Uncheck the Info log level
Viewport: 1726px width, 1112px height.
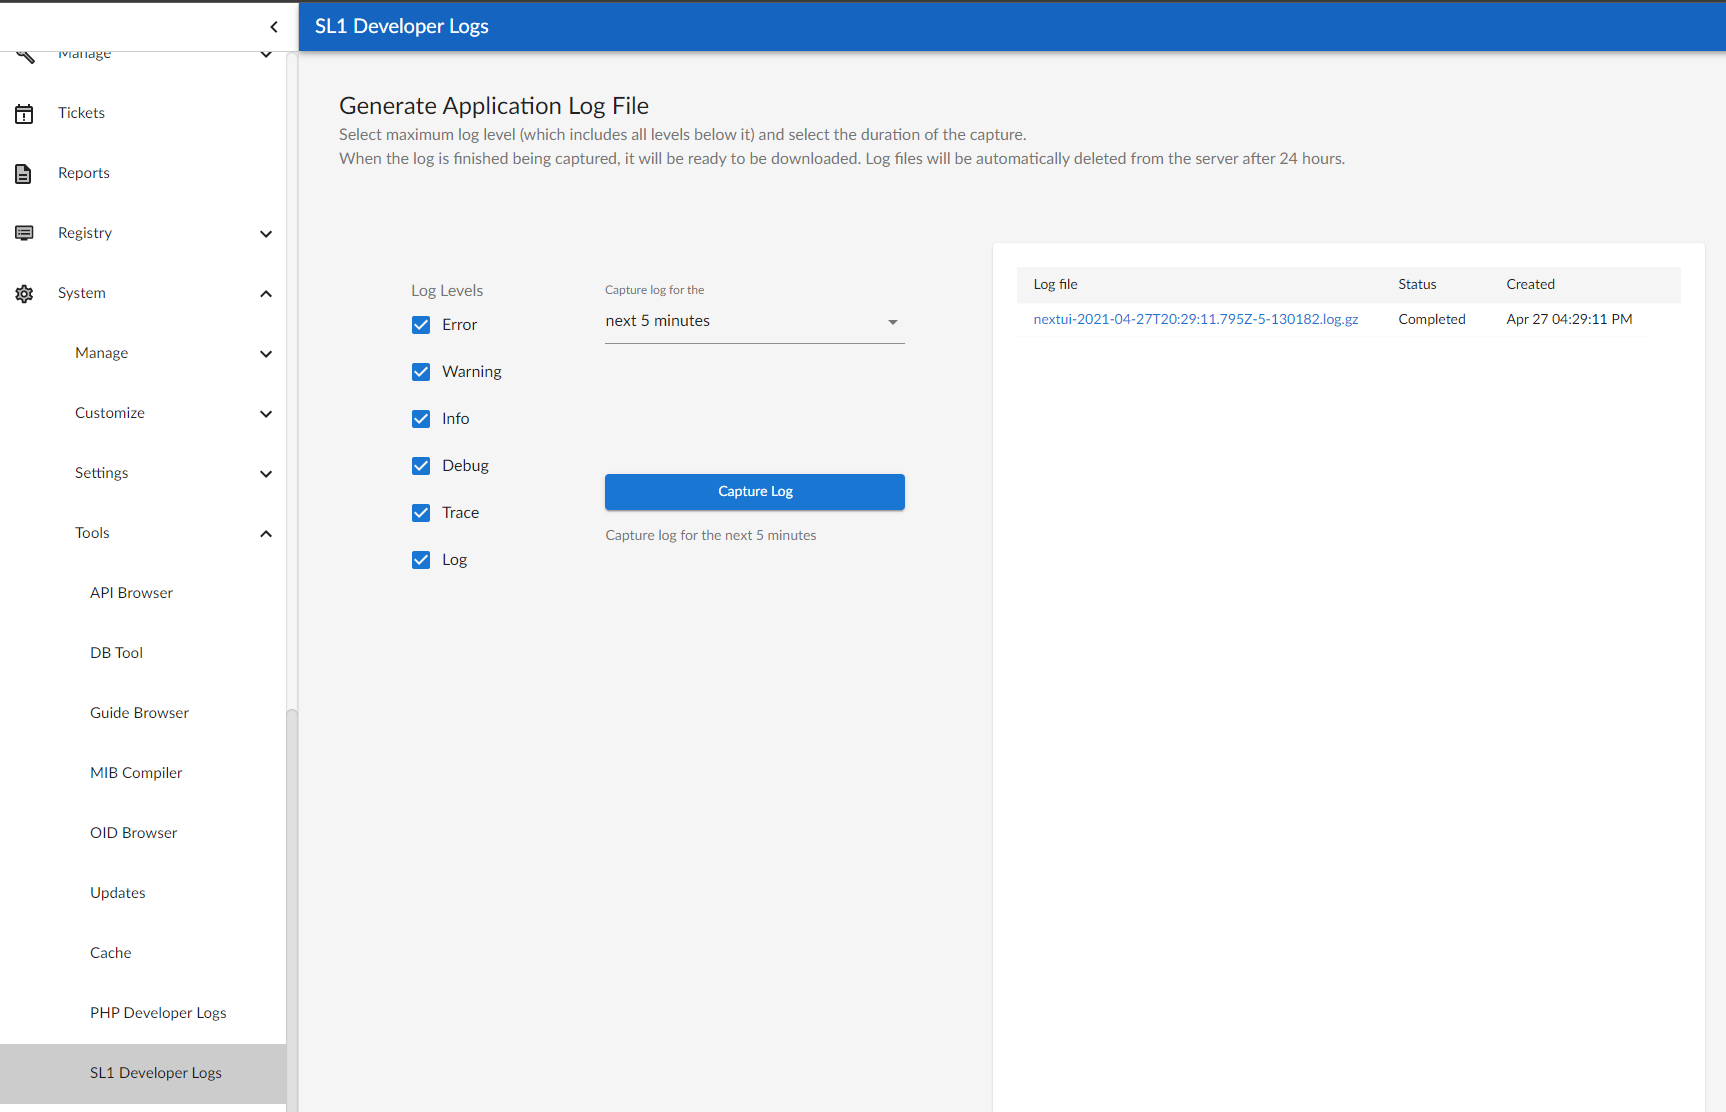[x=421, y=419]
